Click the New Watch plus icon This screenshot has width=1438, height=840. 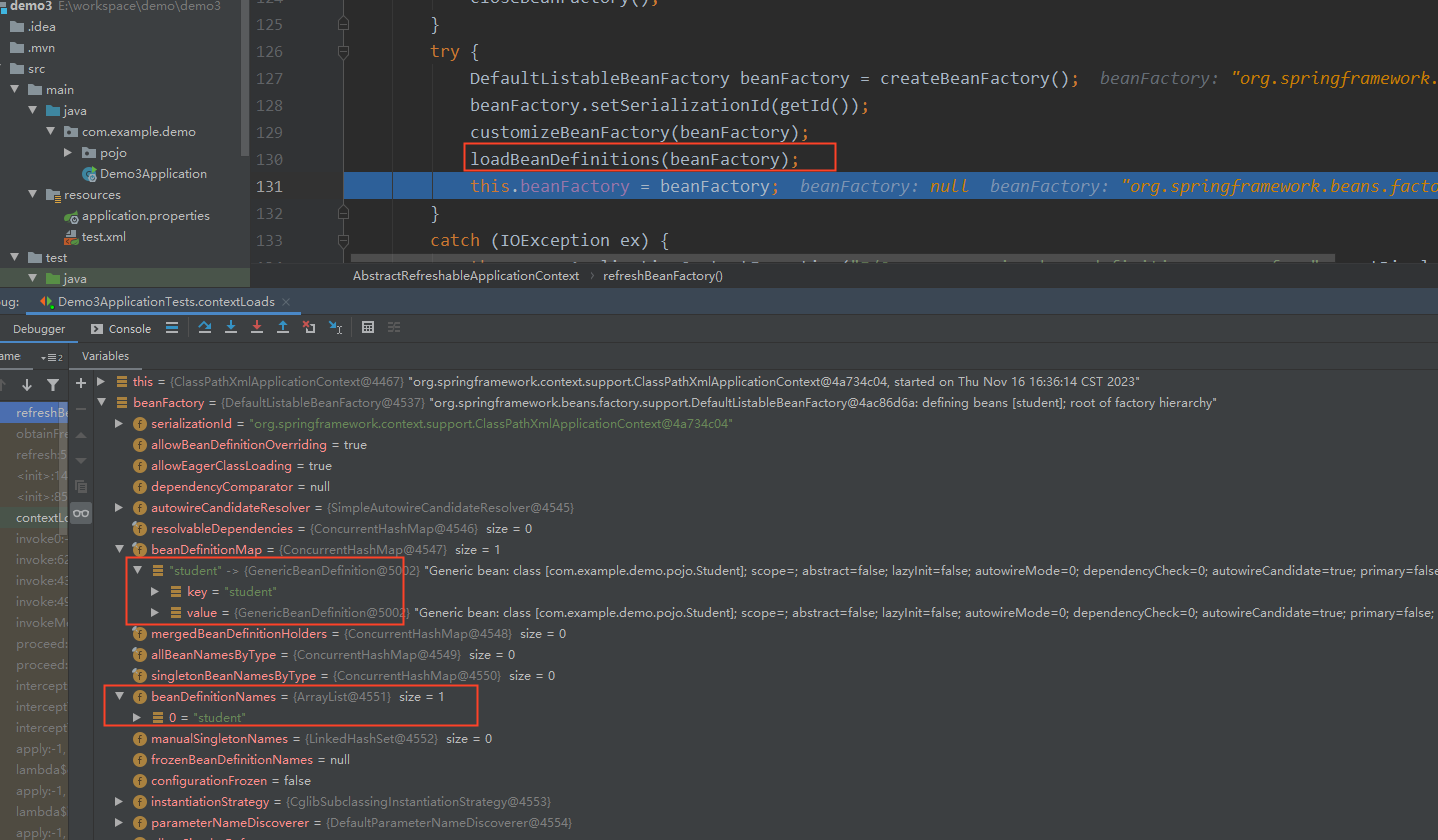[x=81, y=383]
